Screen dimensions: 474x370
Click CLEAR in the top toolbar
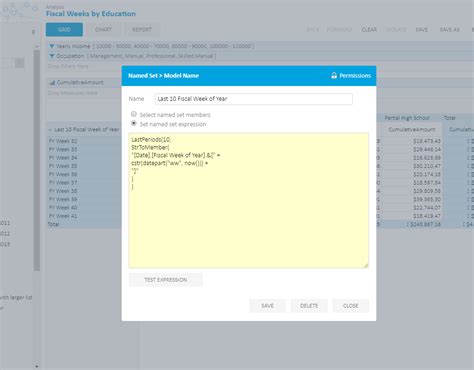(369, 30)
